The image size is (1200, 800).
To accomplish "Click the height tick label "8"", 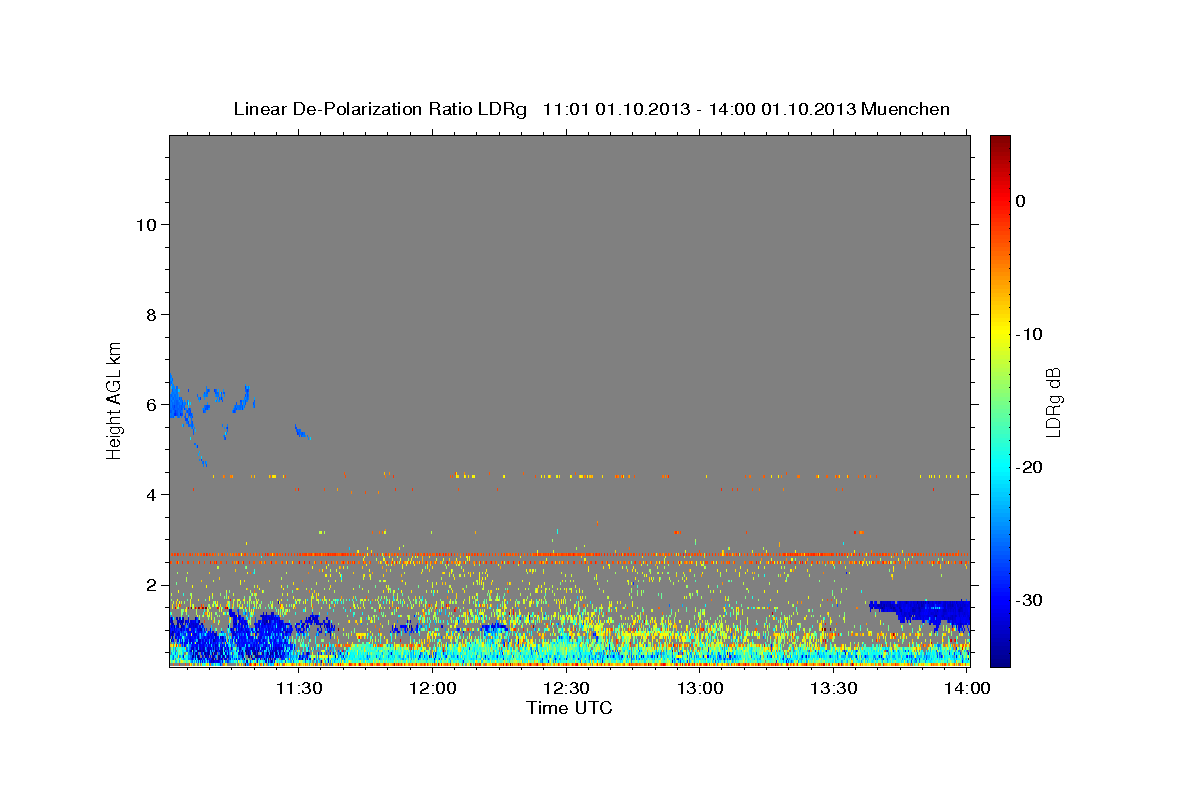I will [152, 314].
